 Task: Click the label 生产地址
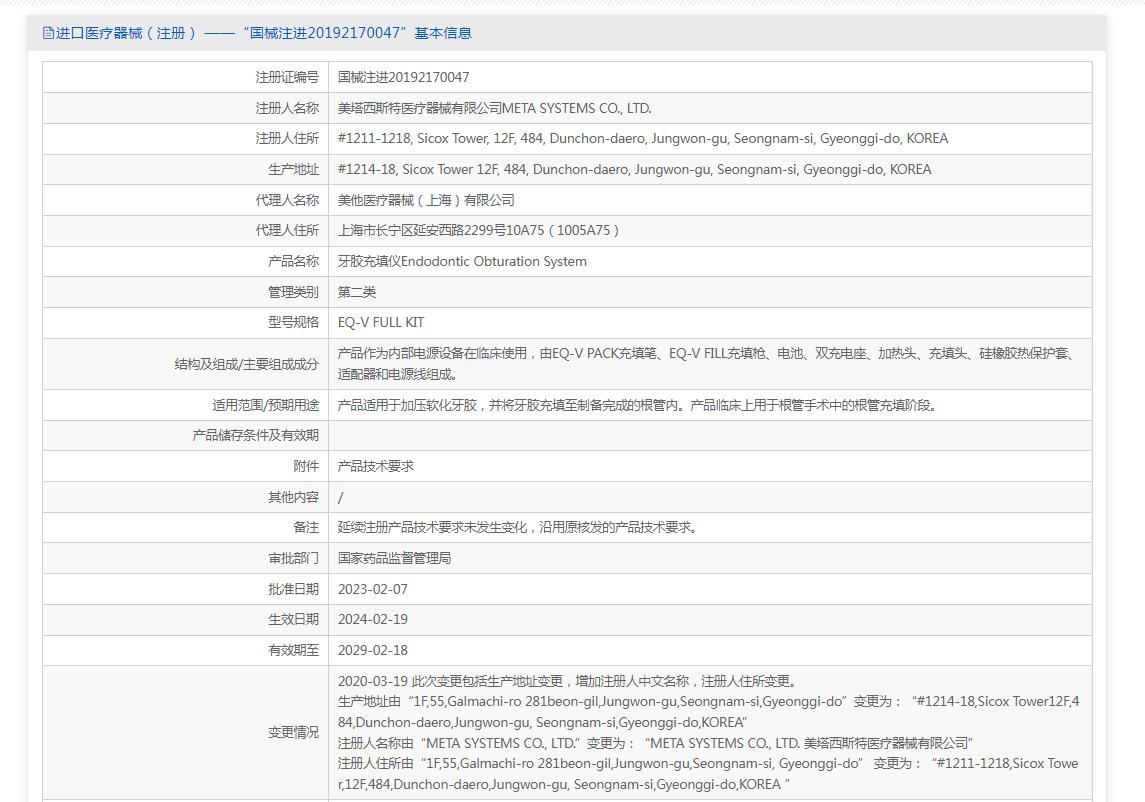[294, 169]
